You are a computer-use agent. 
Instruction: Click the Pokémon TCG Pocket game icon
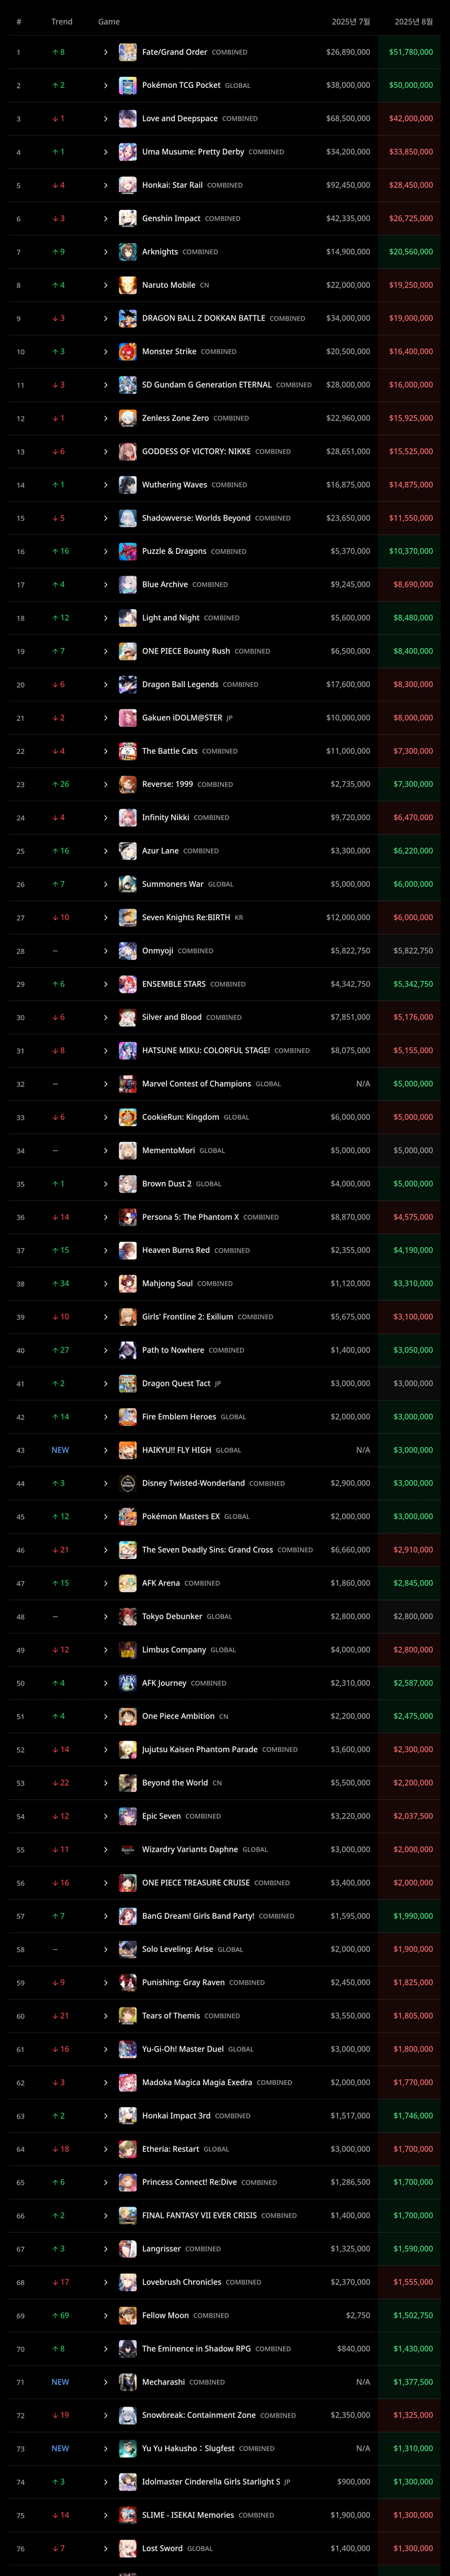[x=128, y=85]
